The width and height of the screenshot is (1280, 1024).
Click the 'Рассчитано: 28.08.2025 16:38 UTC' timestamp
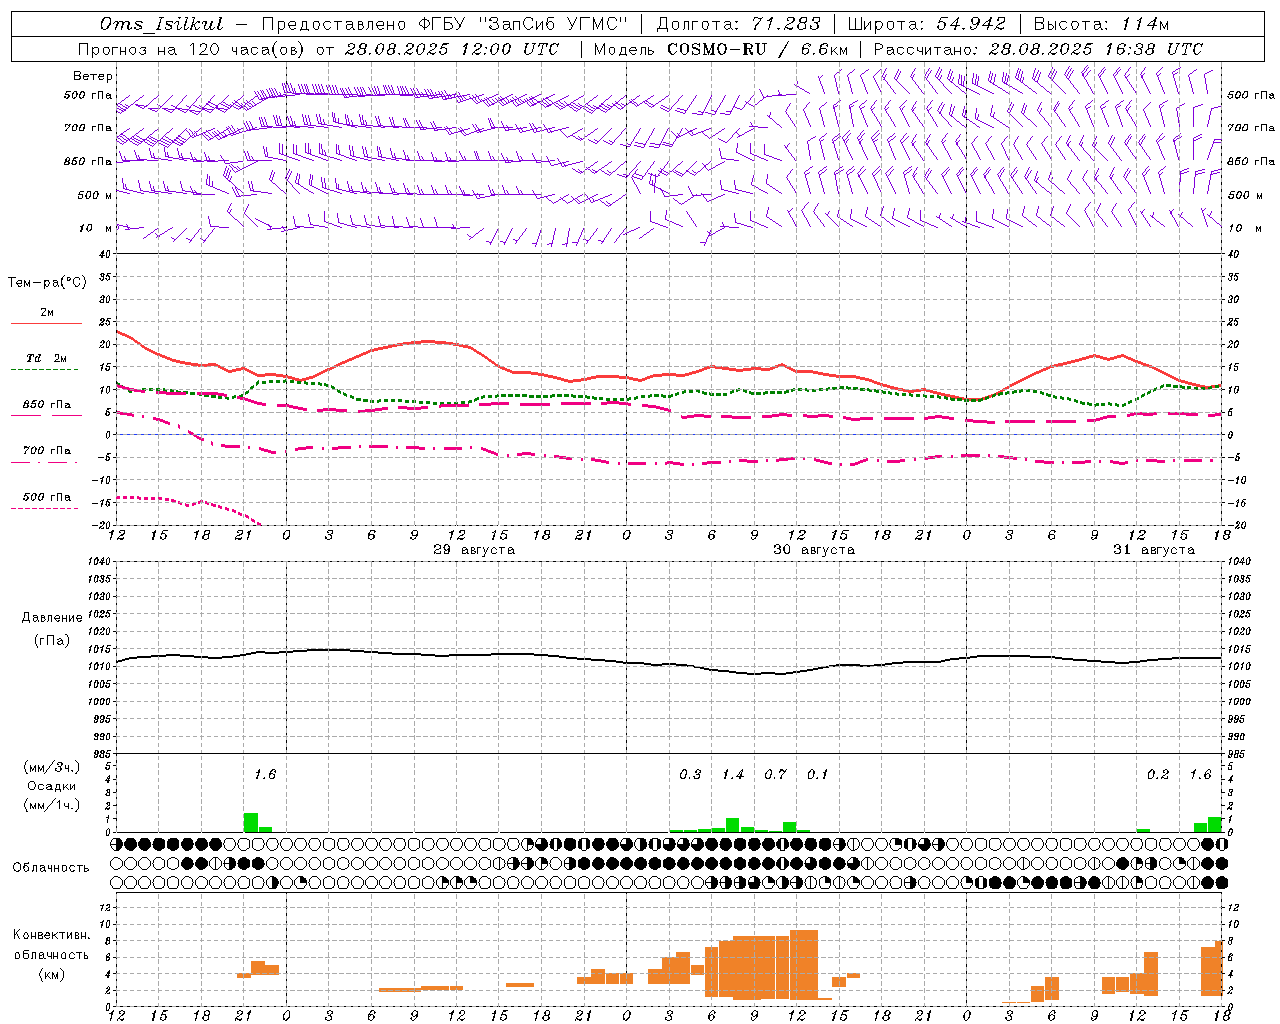click(1039, 49)
